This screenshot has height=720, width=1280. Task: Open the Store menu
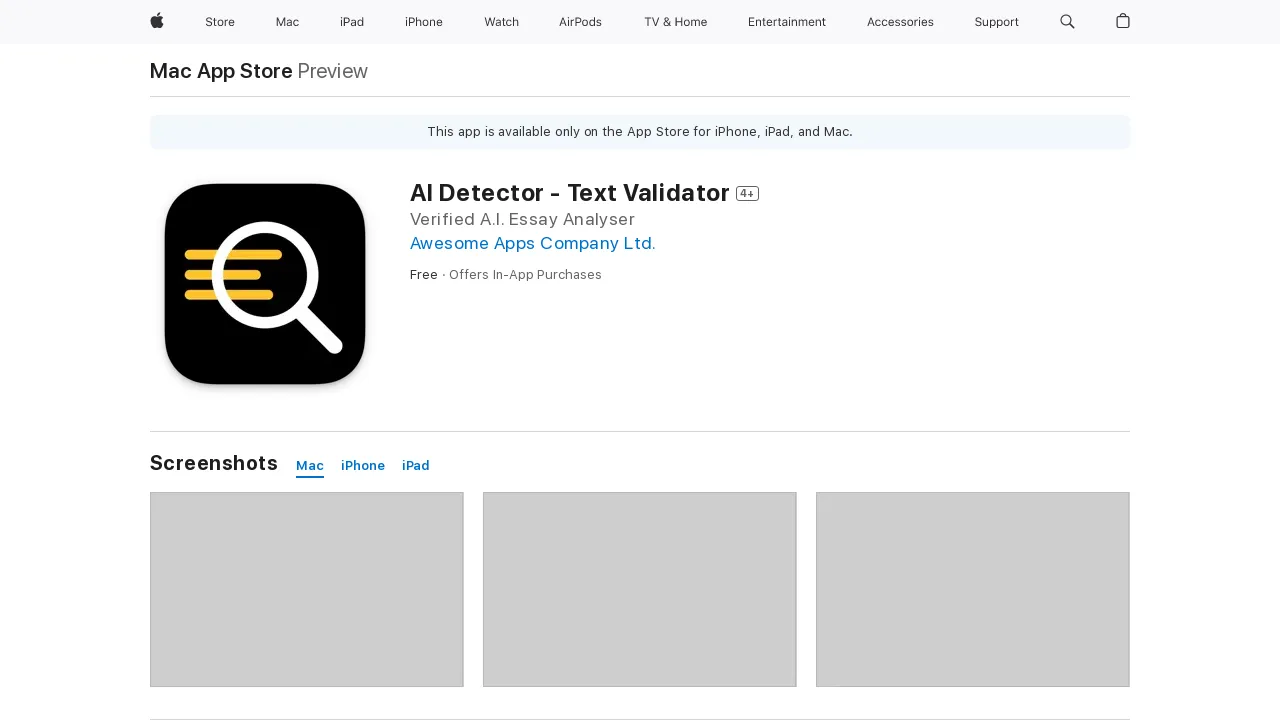click(x=220, y=22)
